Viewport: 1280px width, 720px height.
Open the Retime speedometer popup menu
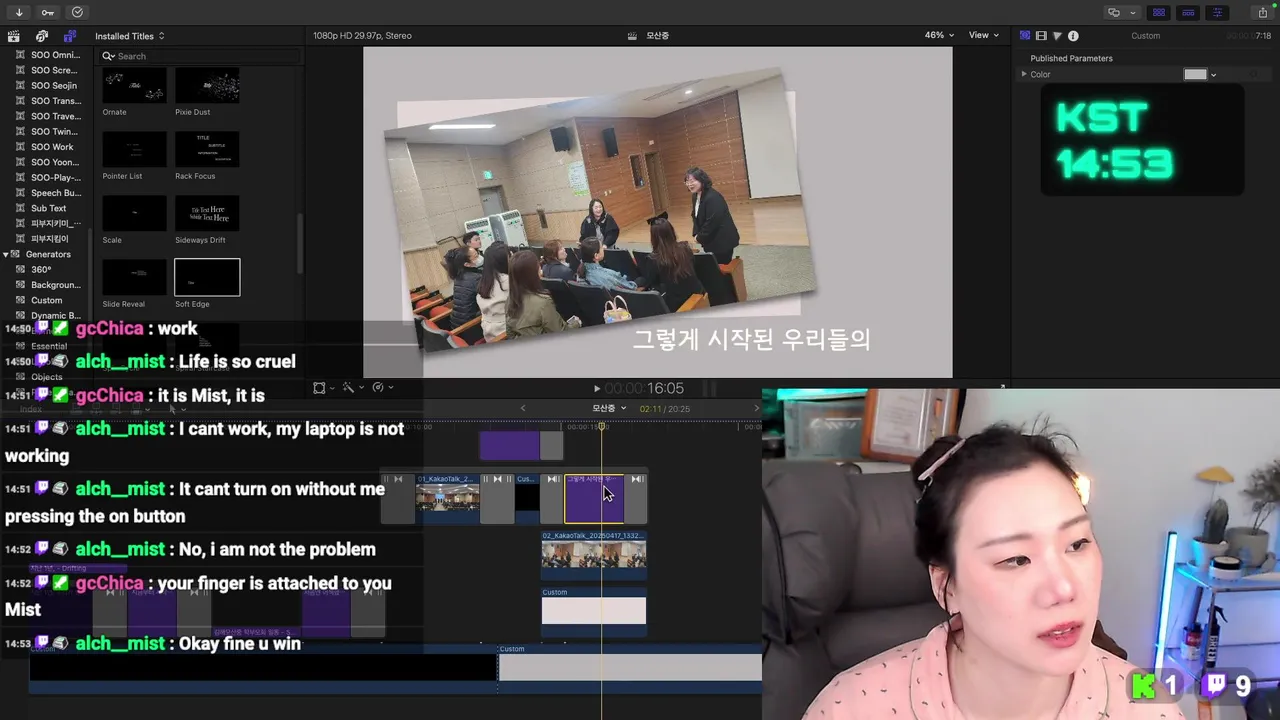382,388
